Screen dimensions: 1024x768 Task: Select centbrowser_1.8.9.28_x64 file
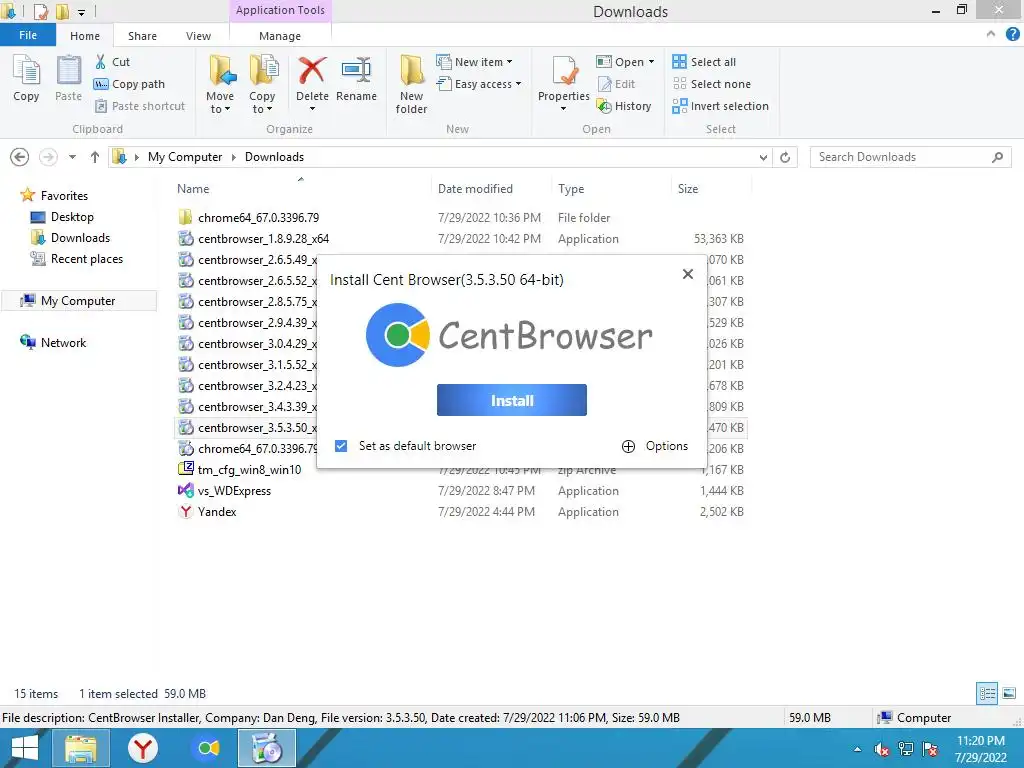point(263,238)
